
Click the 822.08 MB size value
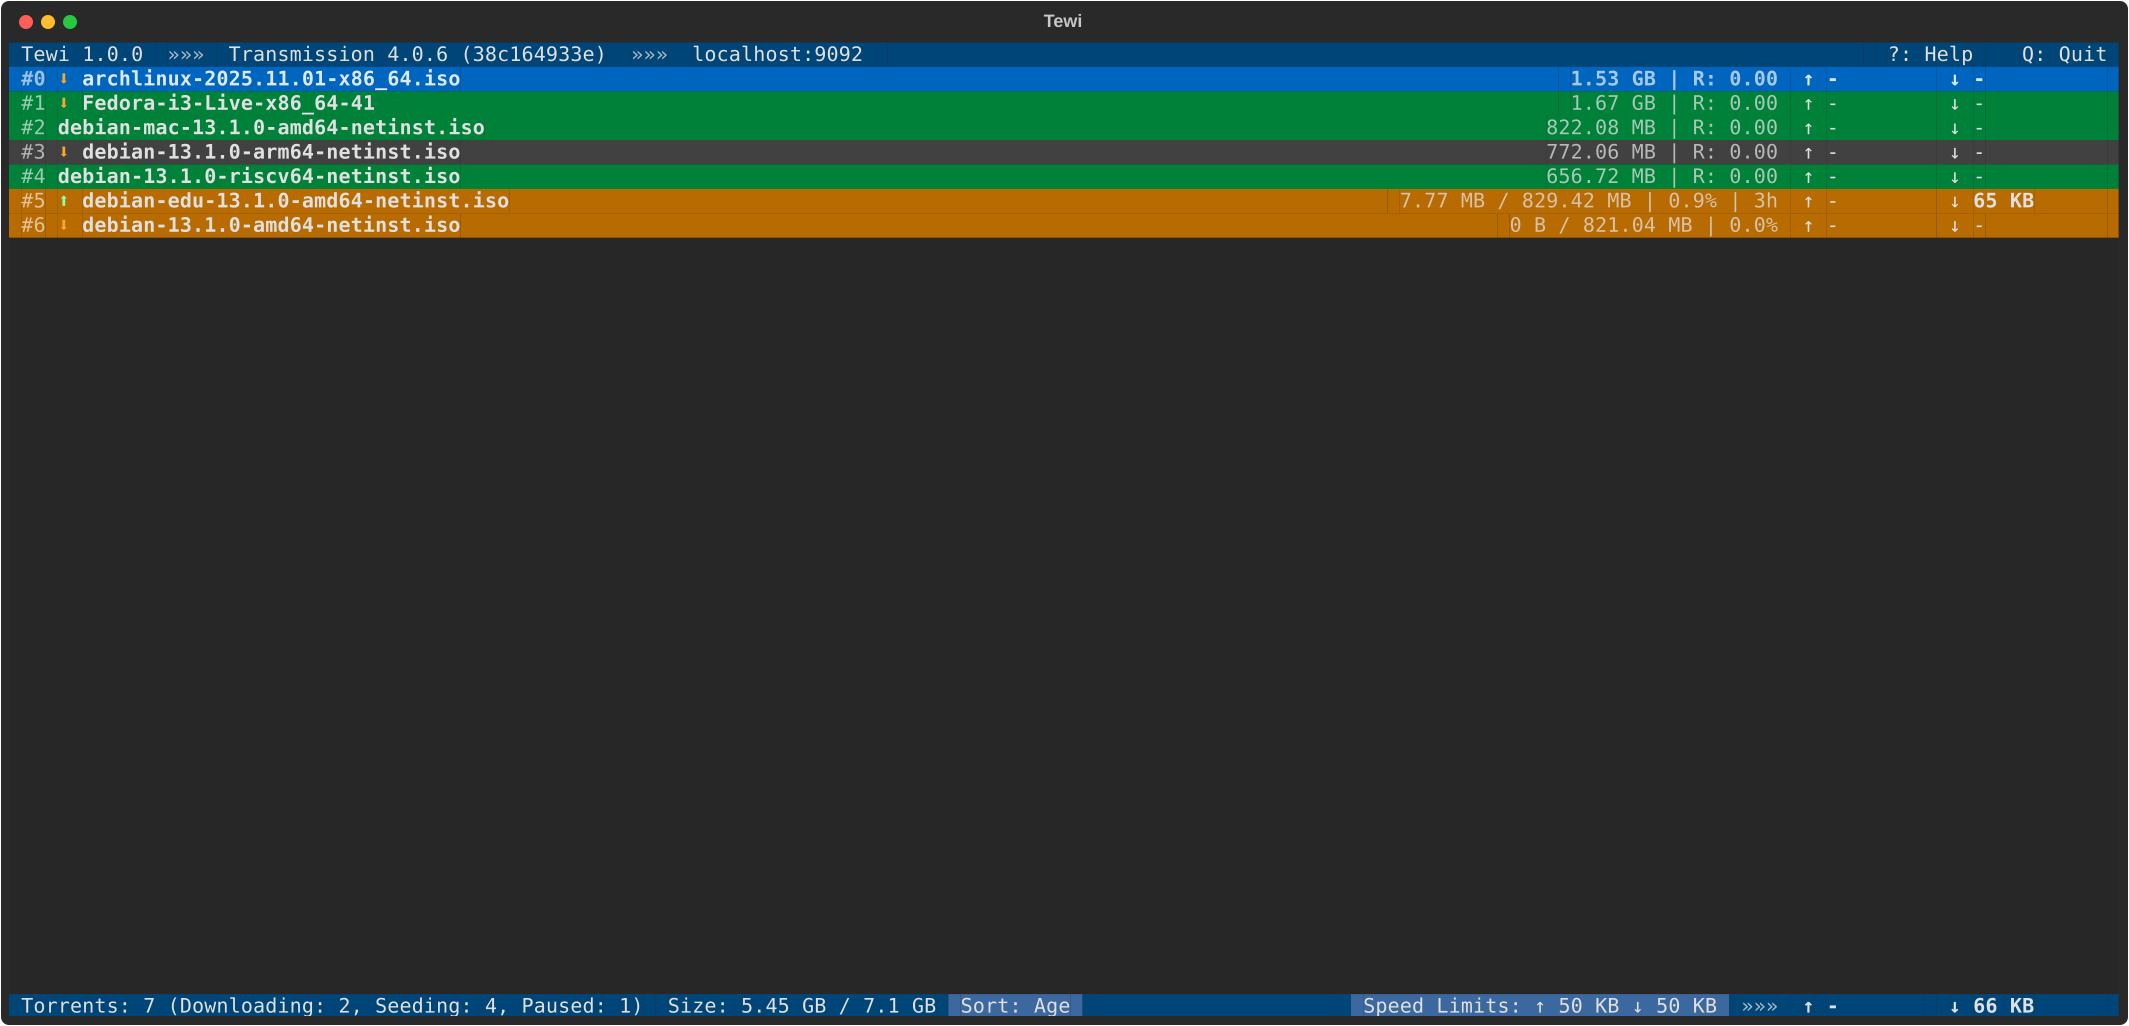(x=1601, y=128)
